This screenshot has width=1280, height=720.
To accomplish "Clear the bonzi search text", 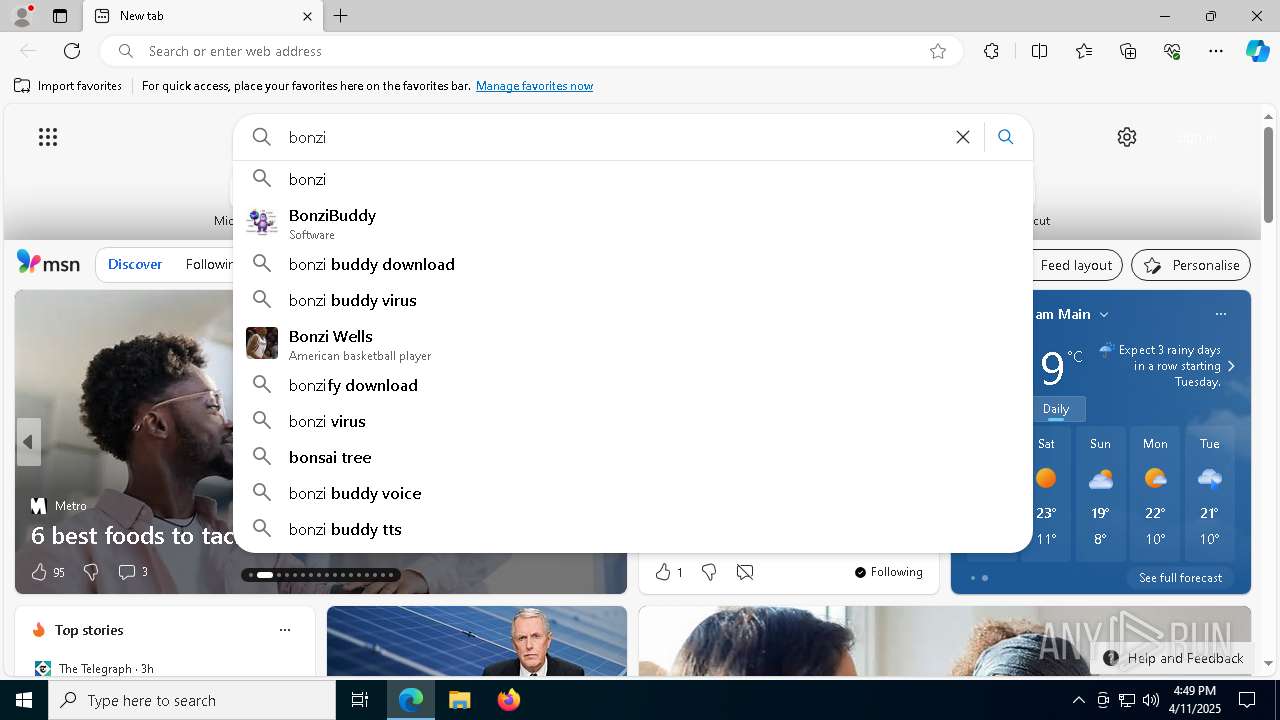I will (x=963, y=137).
